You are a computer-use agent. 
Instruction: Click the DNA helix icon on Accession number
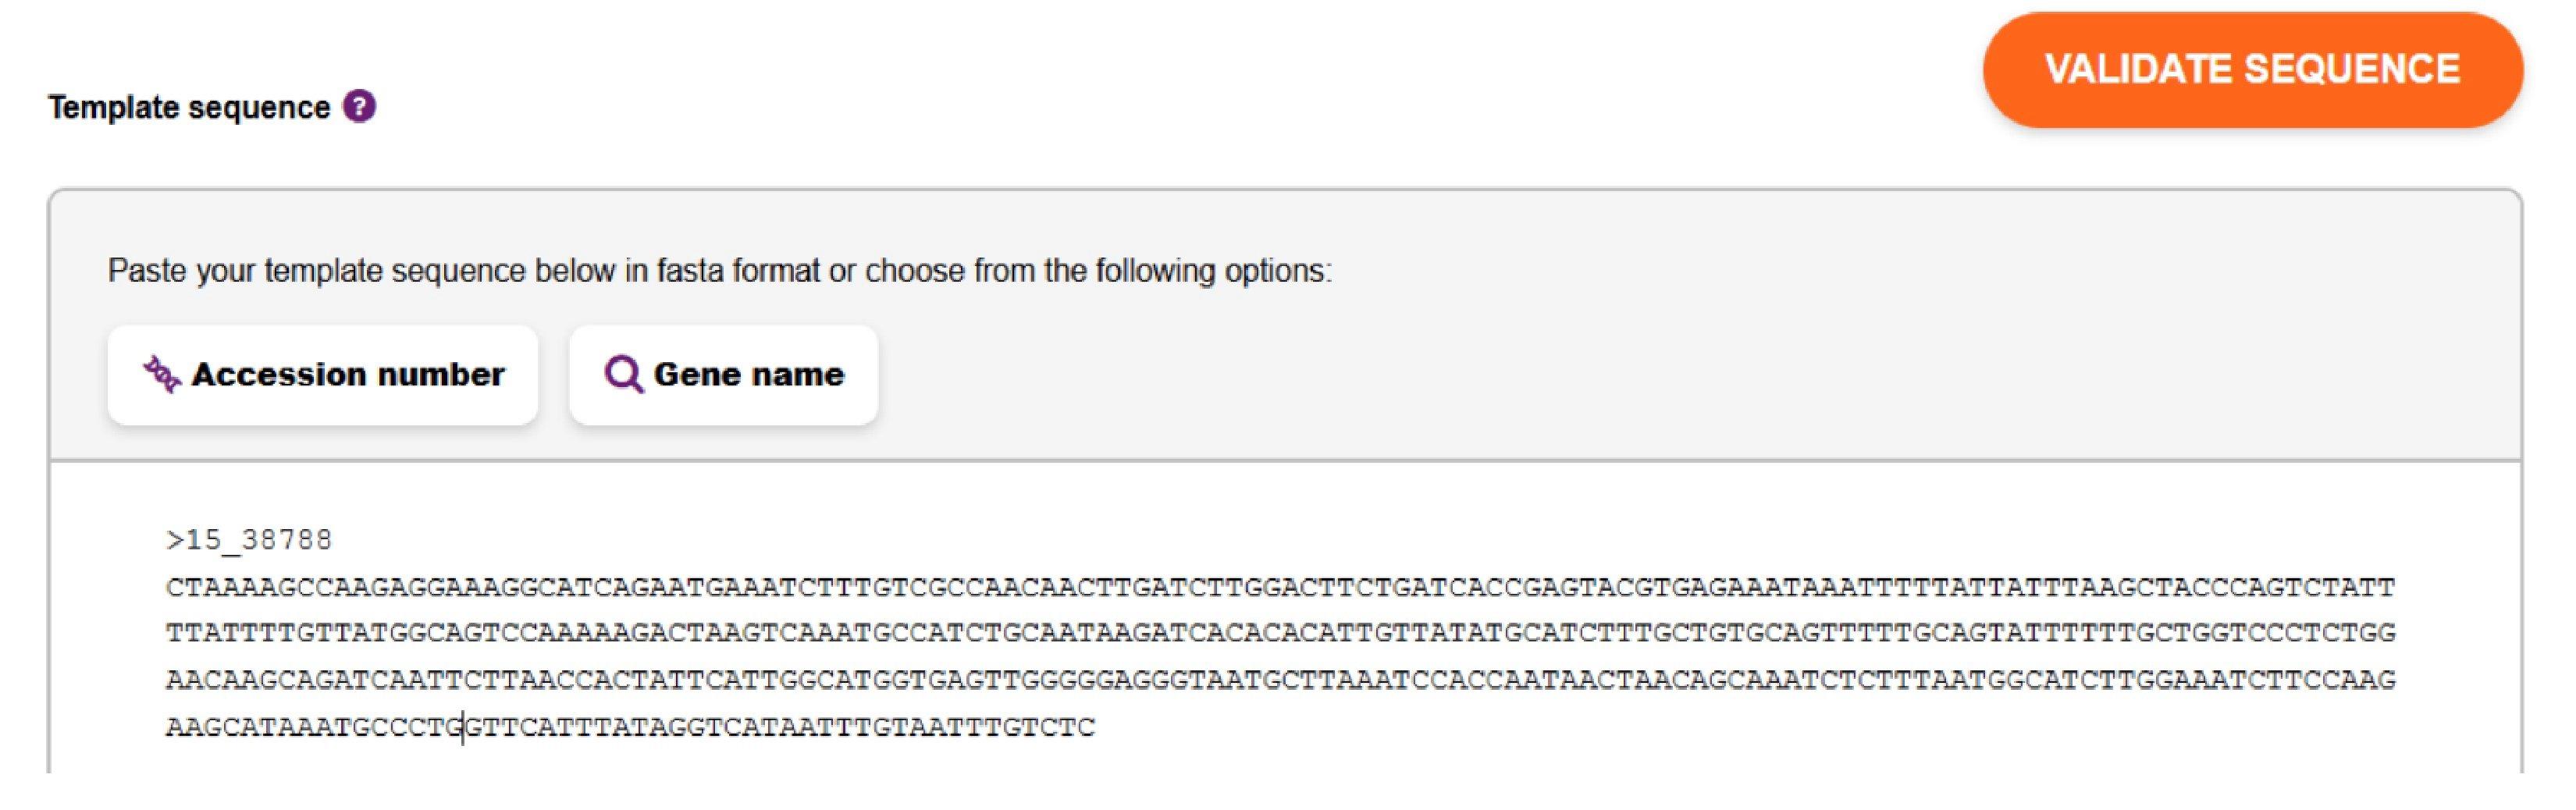point(161,374)
